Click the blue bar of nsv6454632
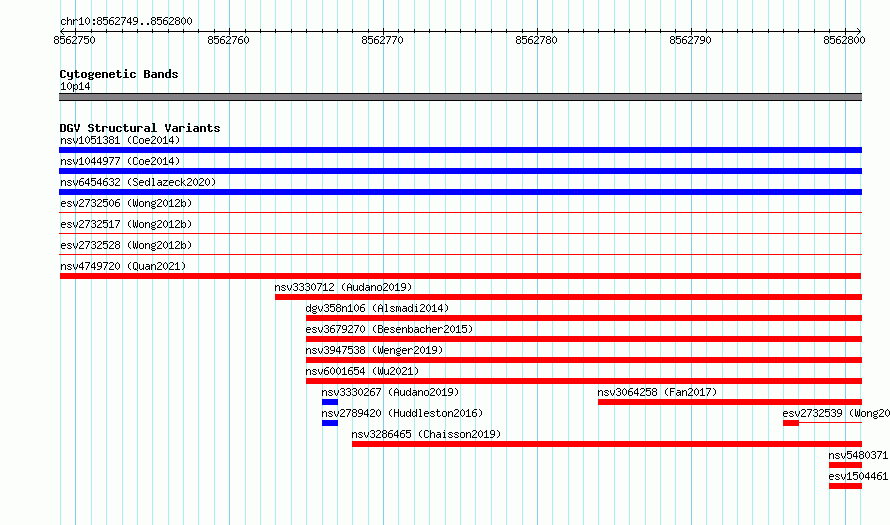Viewport: 890px width, 525px height. click(x=460, y=192)
